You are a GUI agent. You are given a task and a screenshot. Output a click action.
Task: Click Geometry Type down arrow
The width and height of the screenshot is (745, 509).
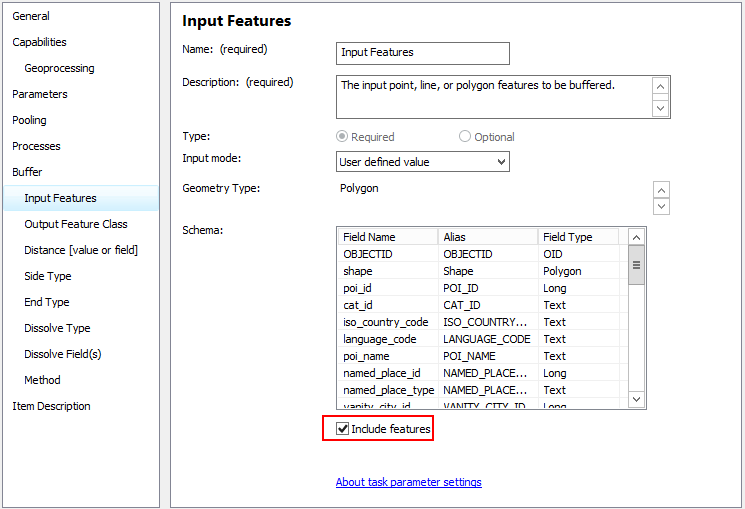tap(660, 206)
